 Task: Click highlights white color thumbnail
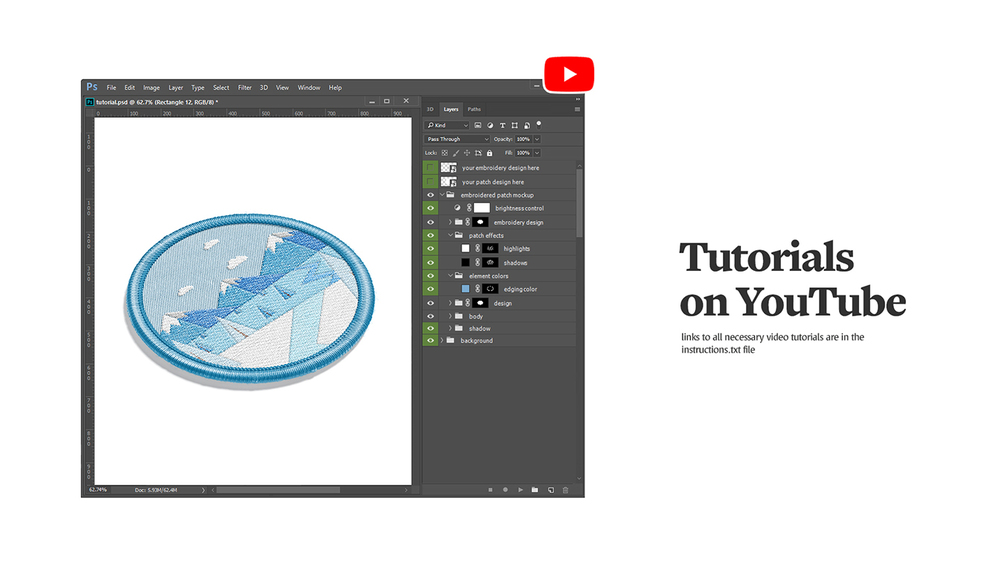[465, 249]
